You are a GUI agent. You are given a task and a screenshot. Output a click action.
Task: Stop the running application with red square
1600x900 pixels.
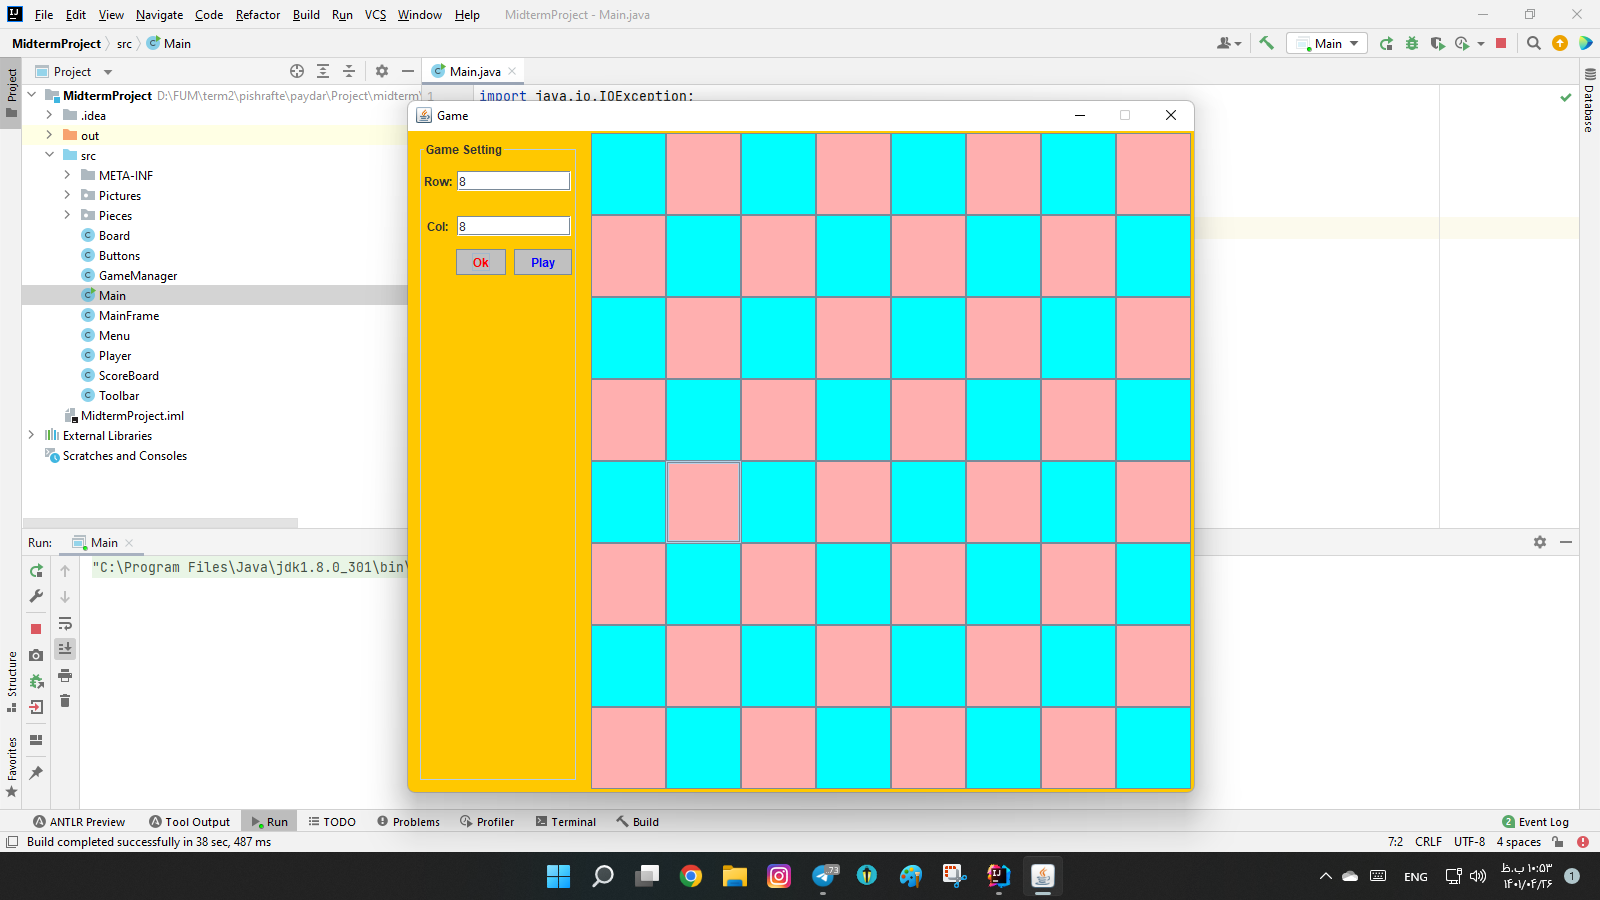coord(1501,43)
